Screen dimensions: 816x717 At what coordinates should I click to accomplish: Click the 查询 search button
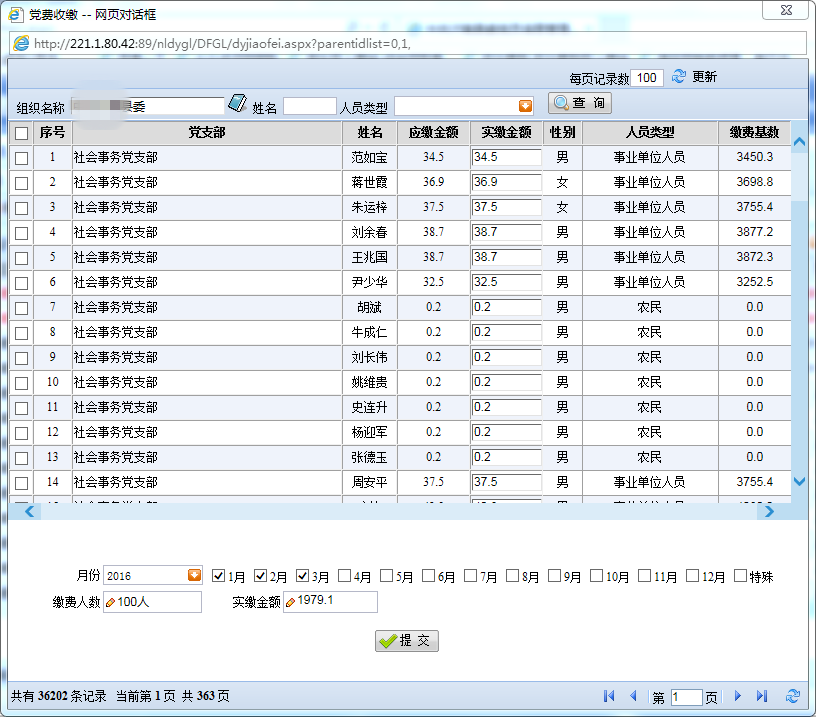(x=580, y=102)
